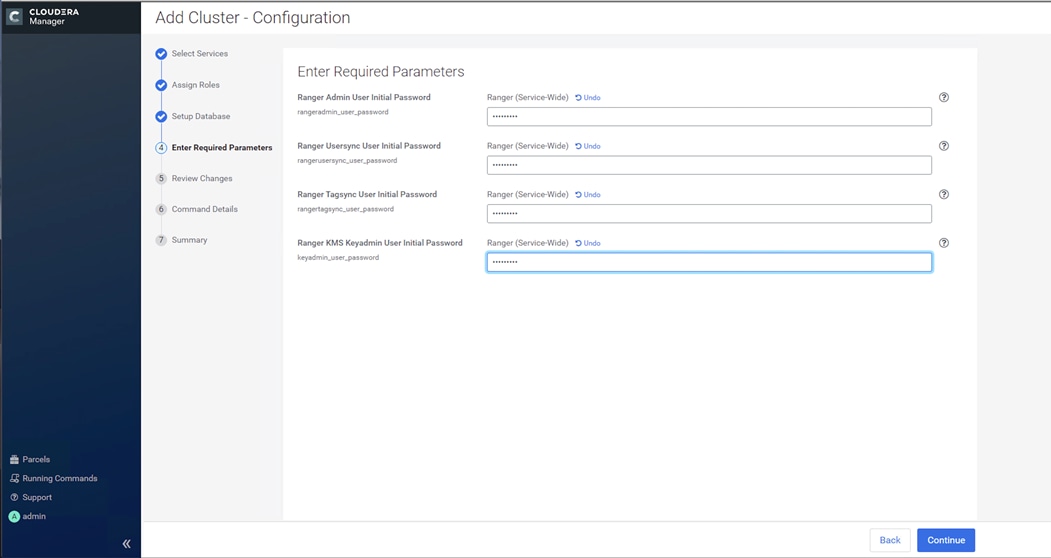Image resolution: width=1051 pixels, height=558 pixels.
Task: Collapse the sidebar with double chevron
Action: pos(126,543)
